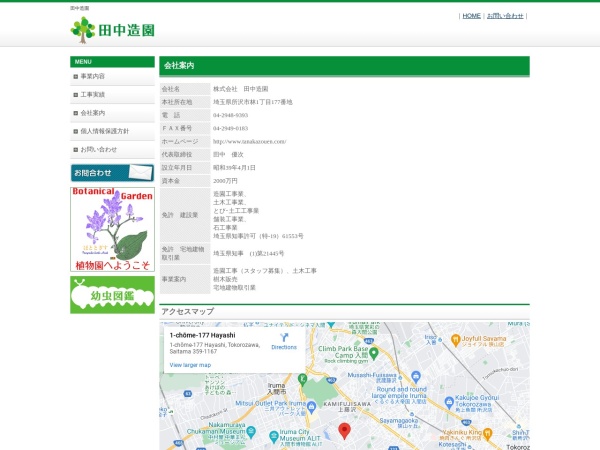Click the Nakamuraya Chukaman Museum marker
Viewport: 600px width, 450px height.
[251, 432]
